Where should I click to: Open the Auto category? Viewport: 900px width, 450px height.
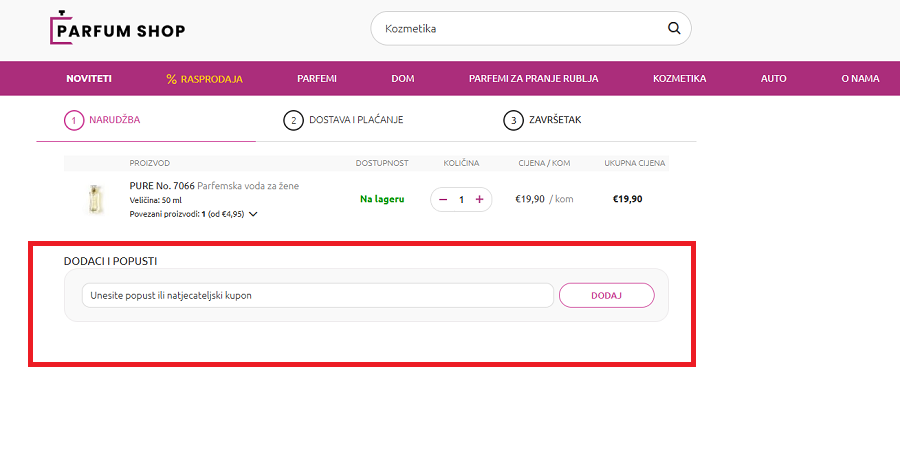(773, 78)
